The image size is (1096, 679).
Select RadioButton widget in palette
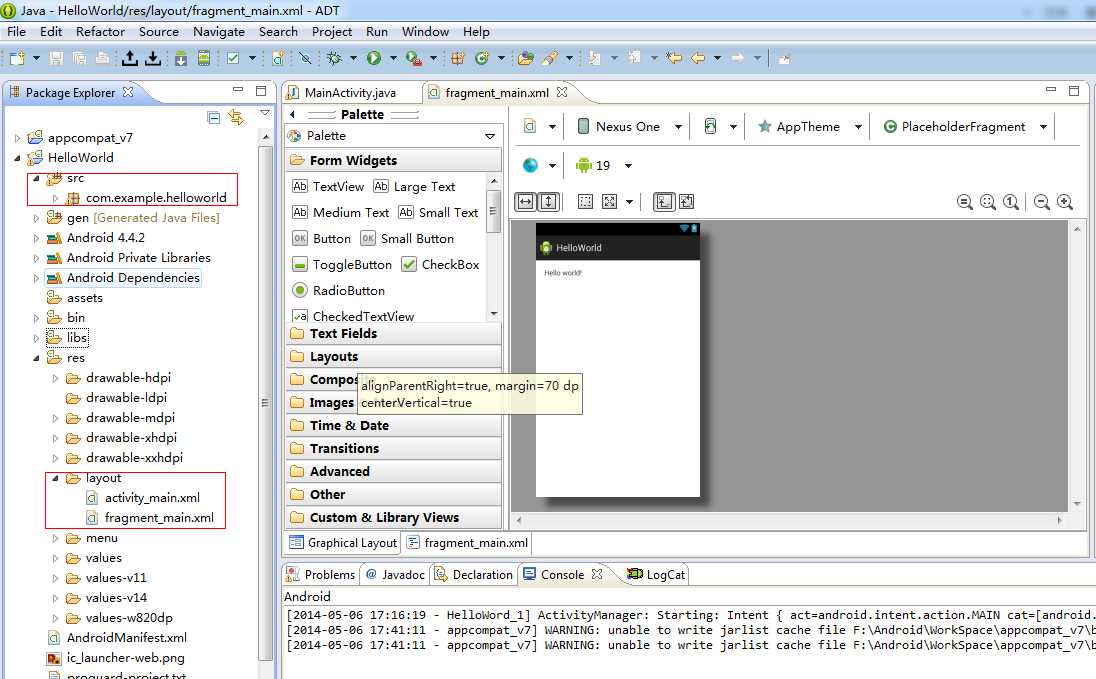338,290
